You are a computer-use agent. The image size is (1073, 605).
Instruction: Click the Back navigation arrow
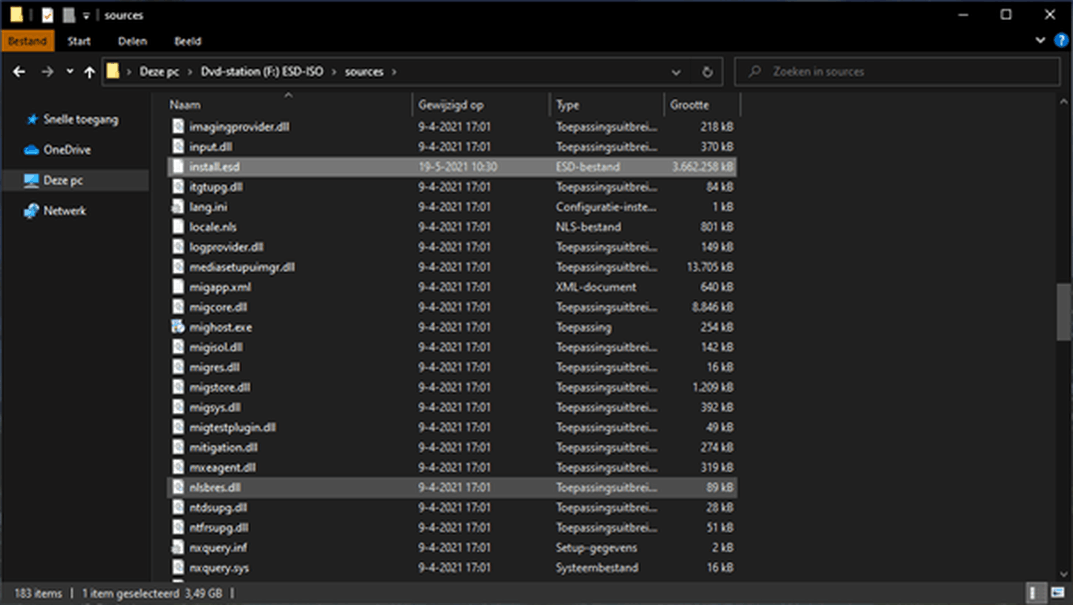[x=19, y=72]
